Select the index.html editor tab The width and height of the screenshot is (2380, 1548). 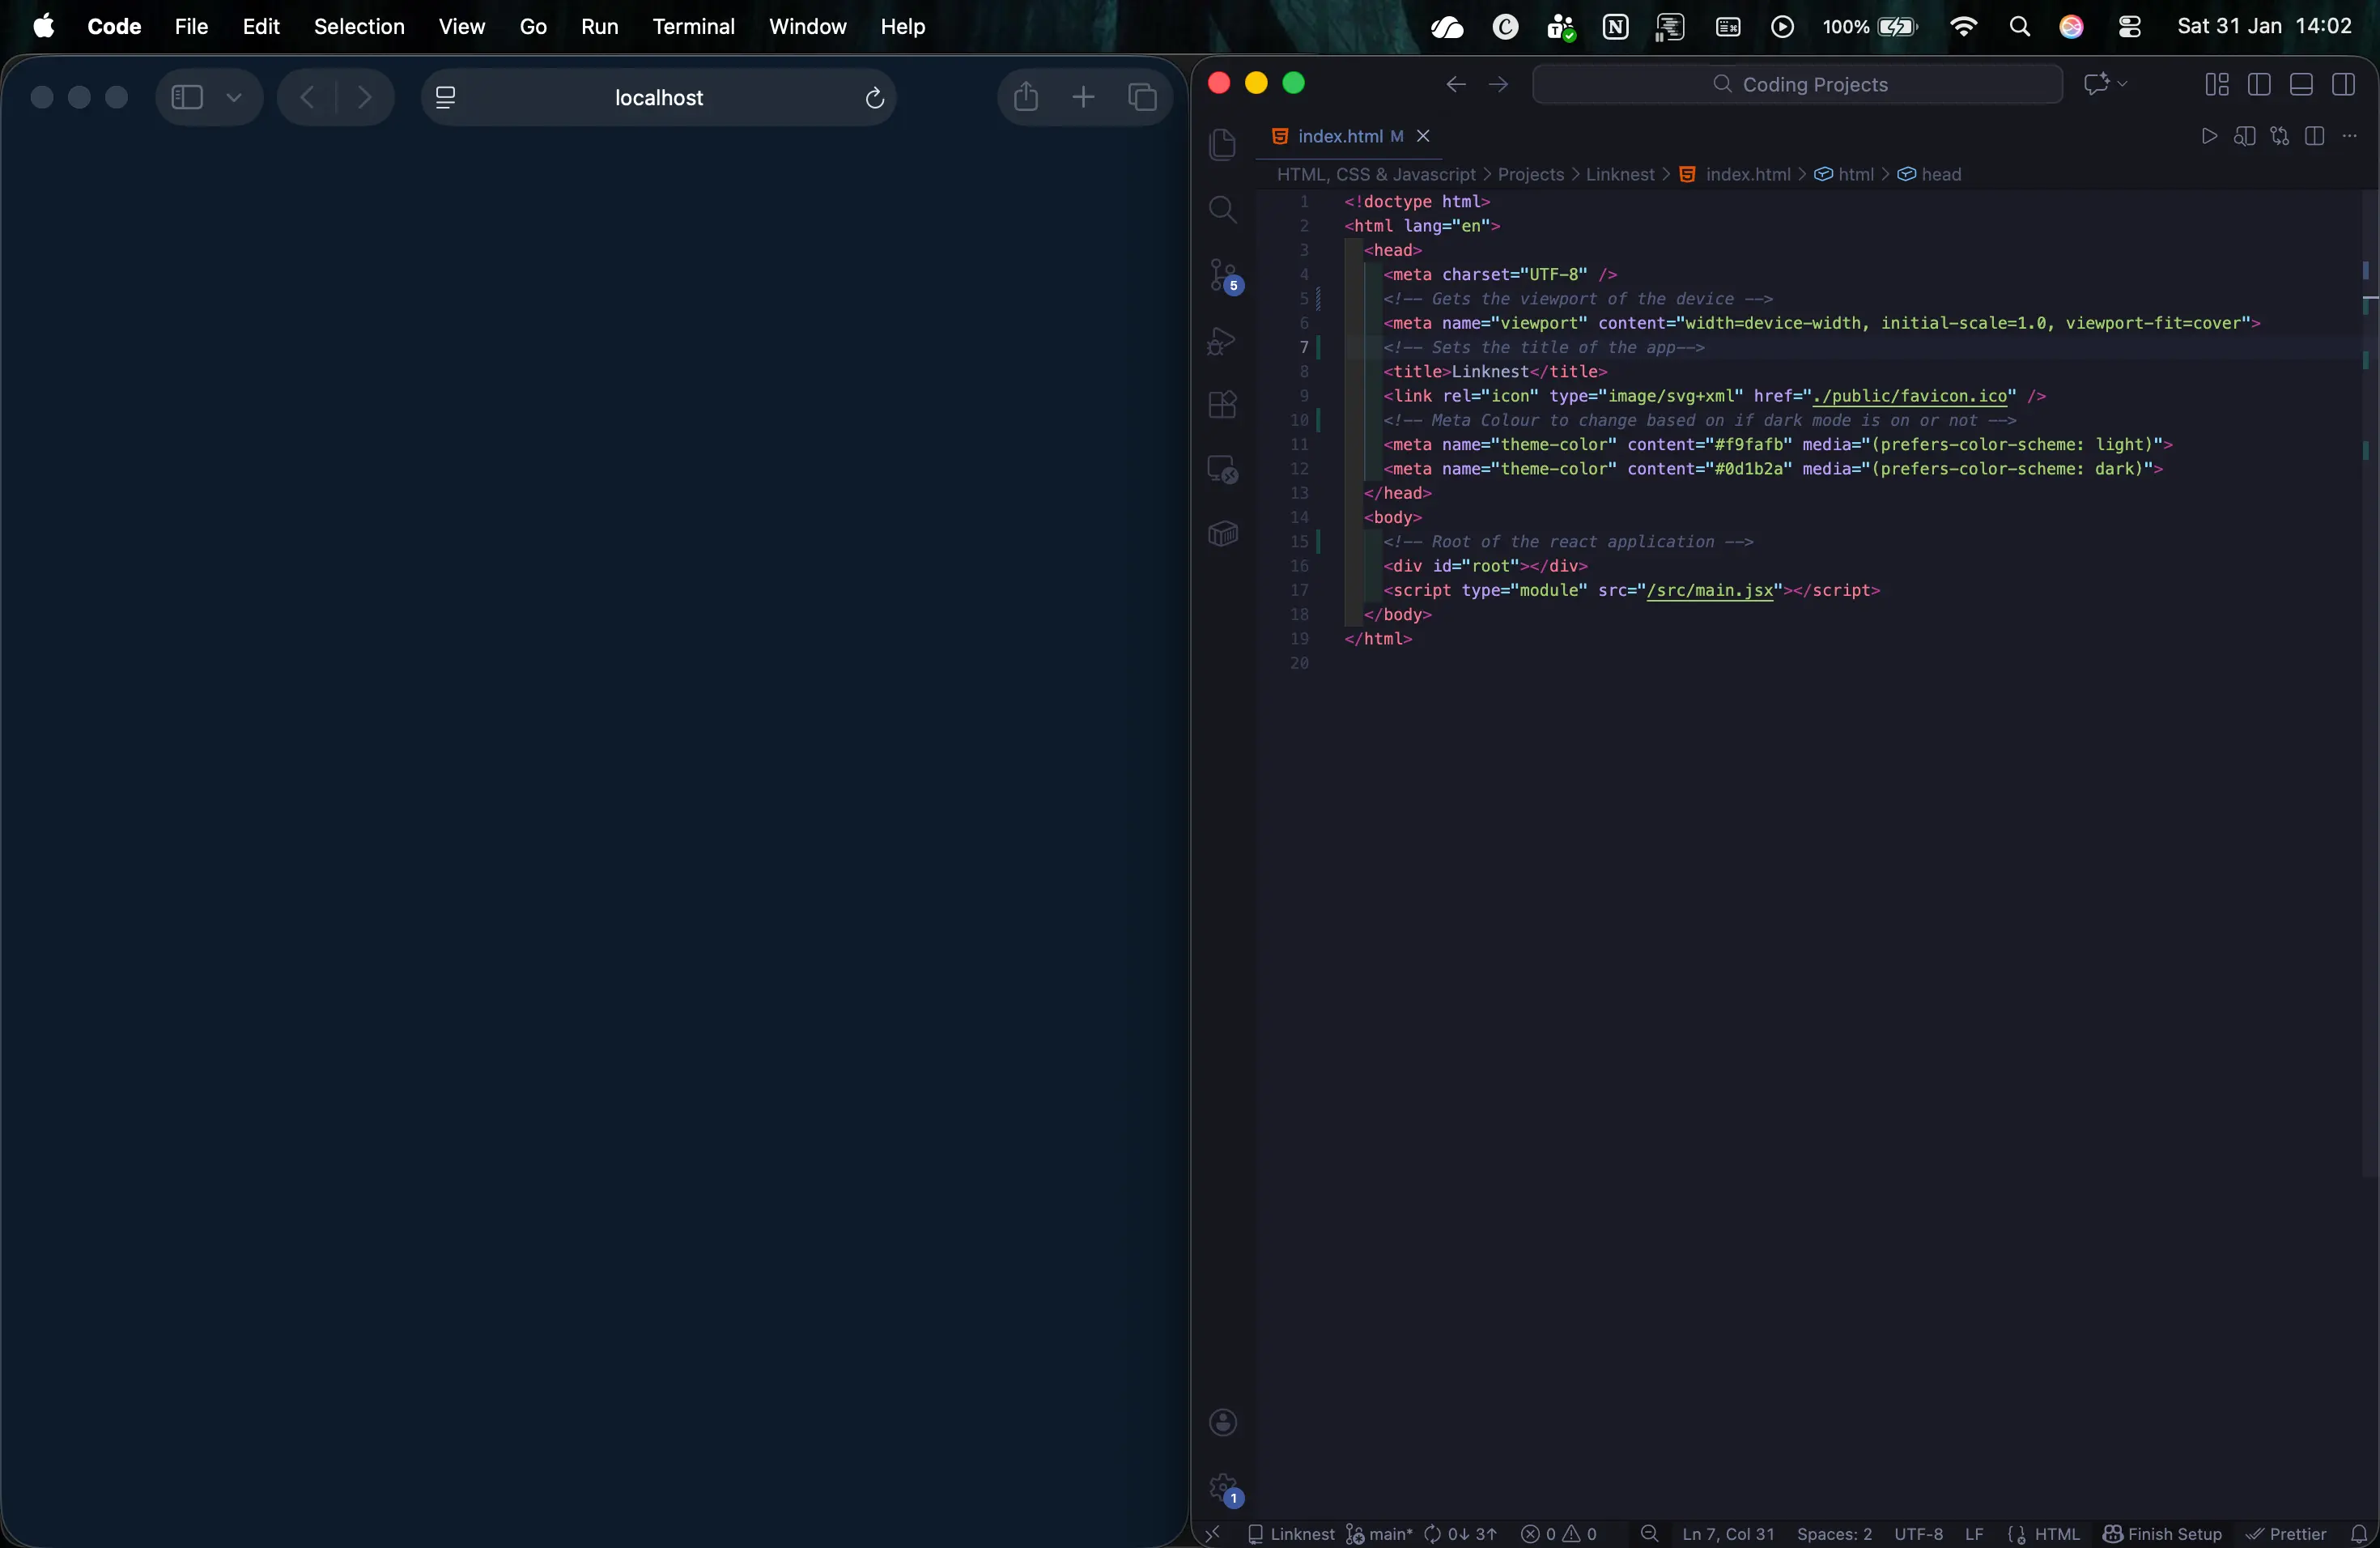(1339, 136)
